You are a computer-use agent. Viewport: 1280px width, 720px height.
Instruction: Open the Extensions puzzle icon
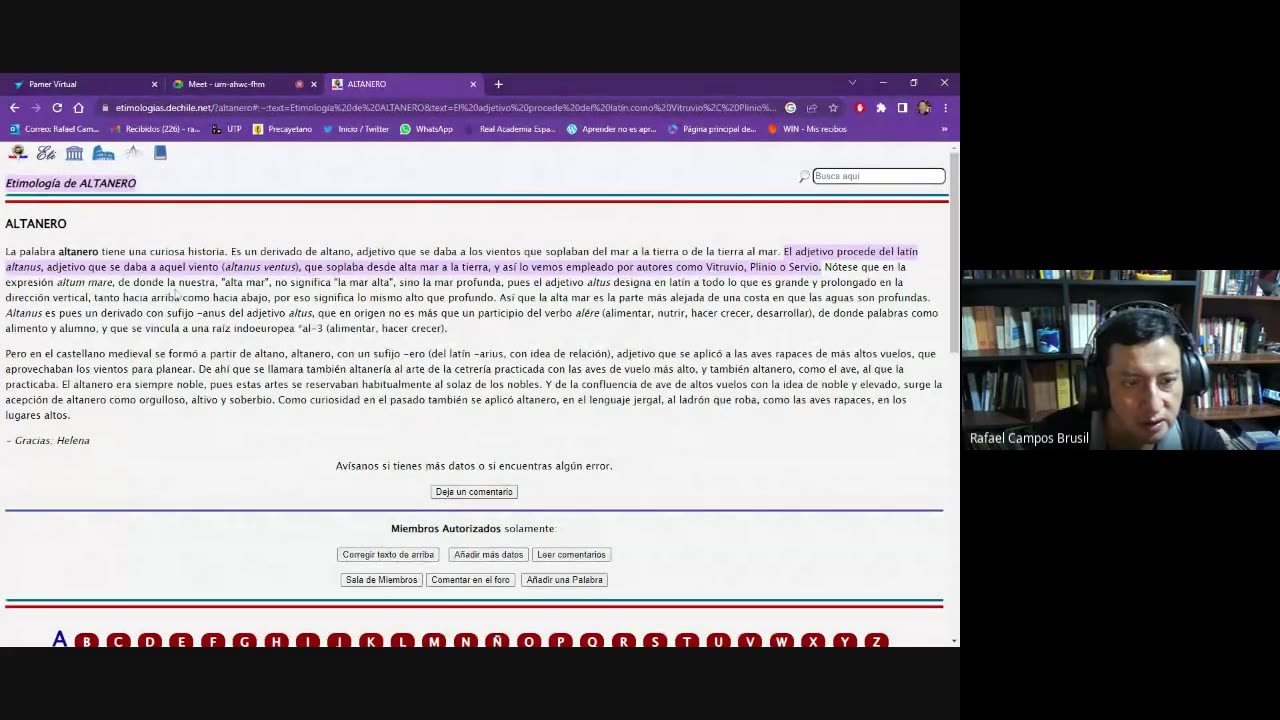[881, 108]
